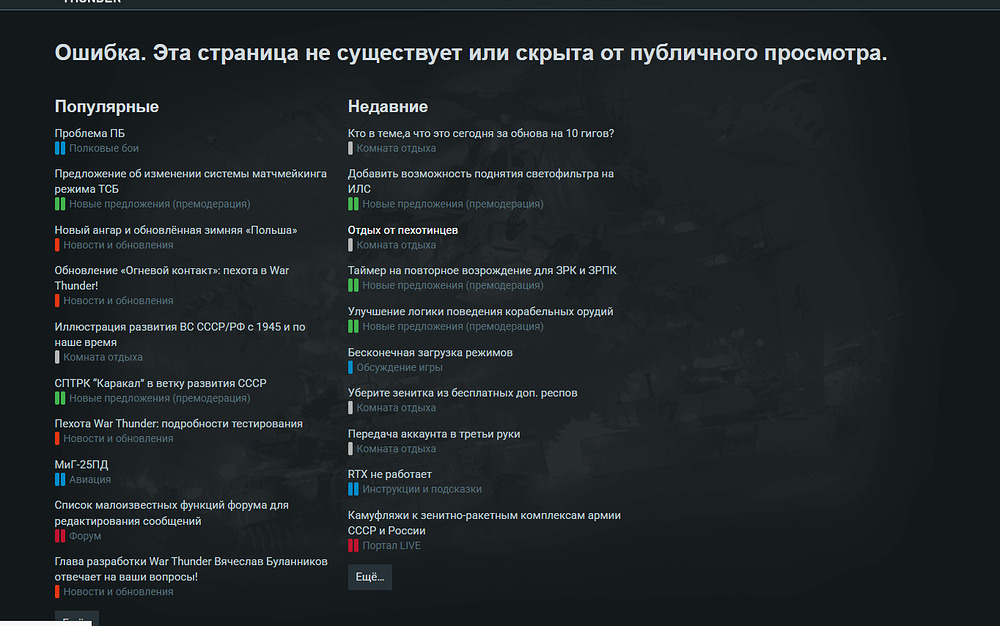Open «Уберите зенитка из бесплатных доп. респов»
The width and height of the screenshot is (1000, 626).
point(462,393)
